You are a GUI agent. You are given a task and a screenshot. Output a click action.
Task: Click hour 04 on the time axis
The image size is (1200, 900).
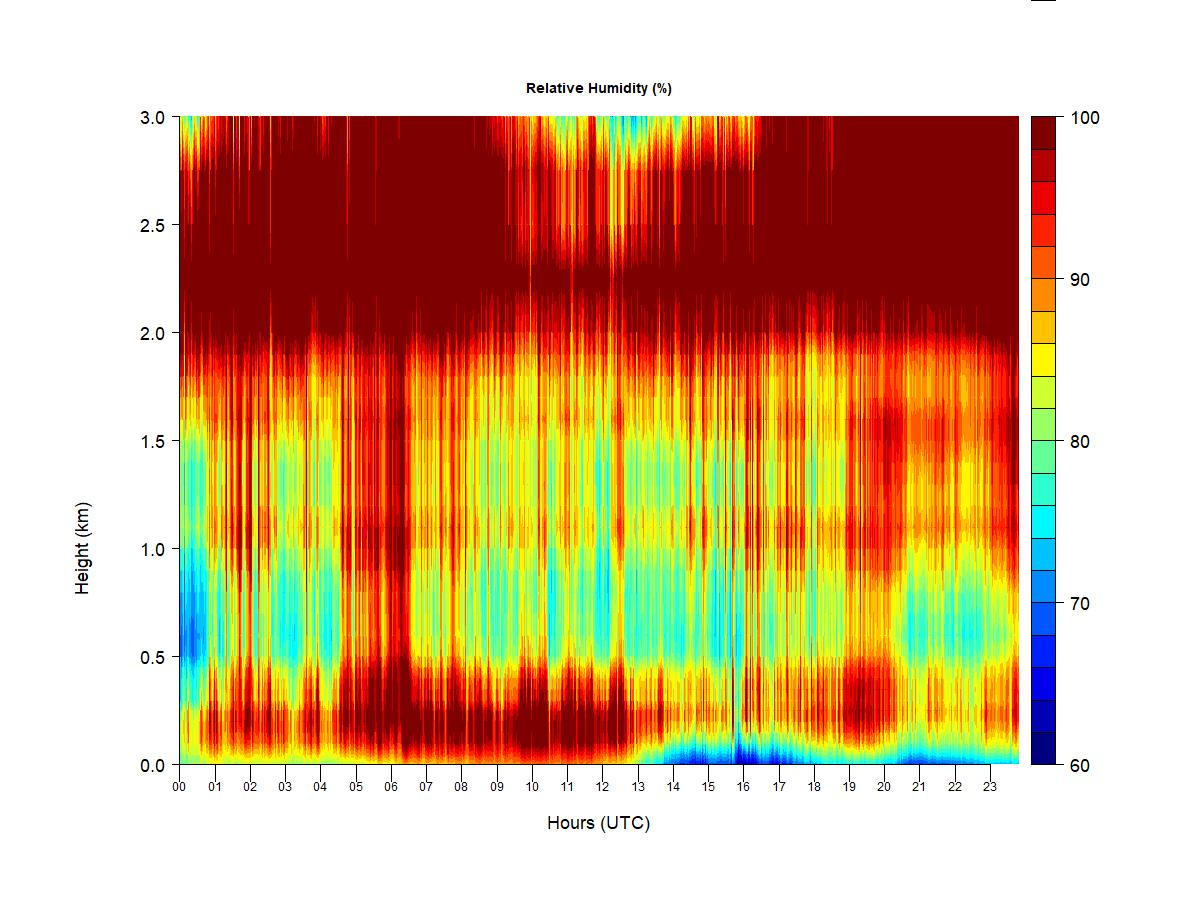coord(320,787)
